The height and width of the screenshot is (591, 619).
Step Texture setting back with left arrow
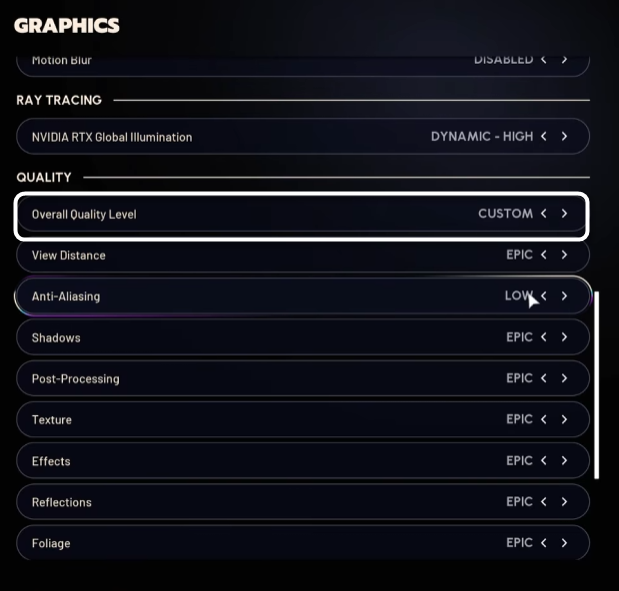544,419
